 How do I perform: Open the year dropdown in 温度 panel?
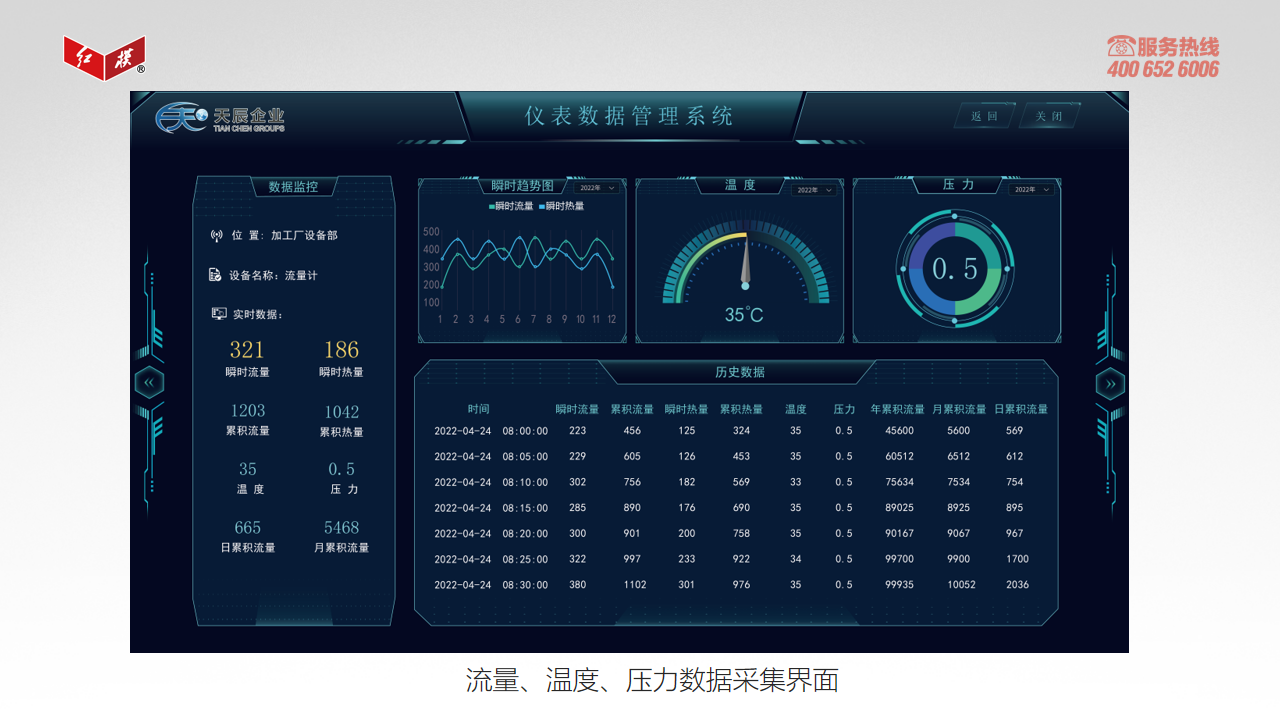coord(814,190)
